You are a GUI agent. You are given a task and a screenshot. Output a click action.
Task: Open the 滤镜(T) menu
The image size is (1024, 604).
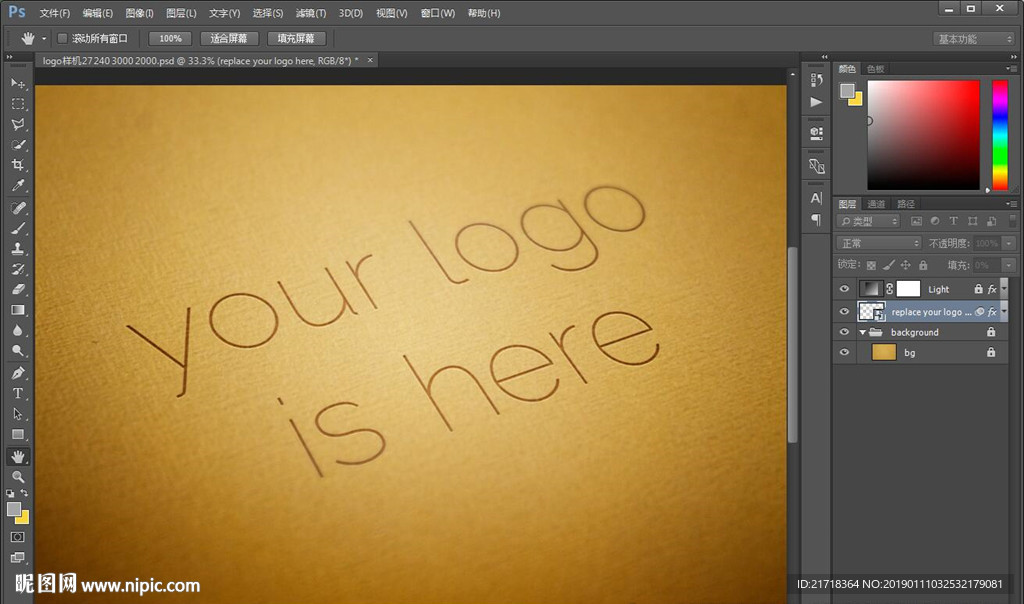pyautogui.click(x=311, y=13)
